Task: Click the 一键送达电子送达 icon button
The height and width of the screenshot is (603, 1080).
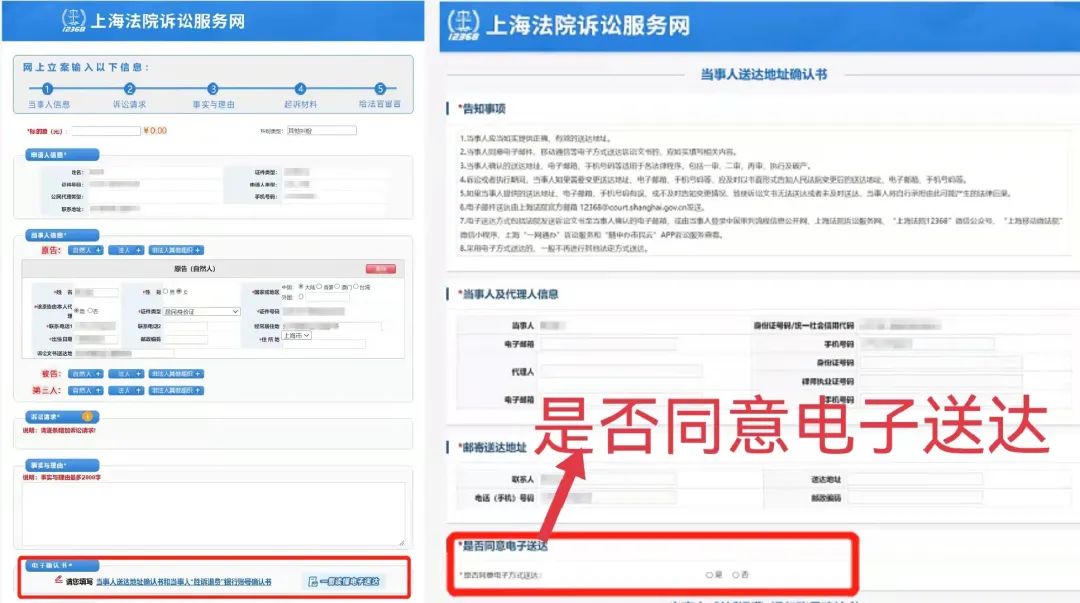Action: [344, 581]
